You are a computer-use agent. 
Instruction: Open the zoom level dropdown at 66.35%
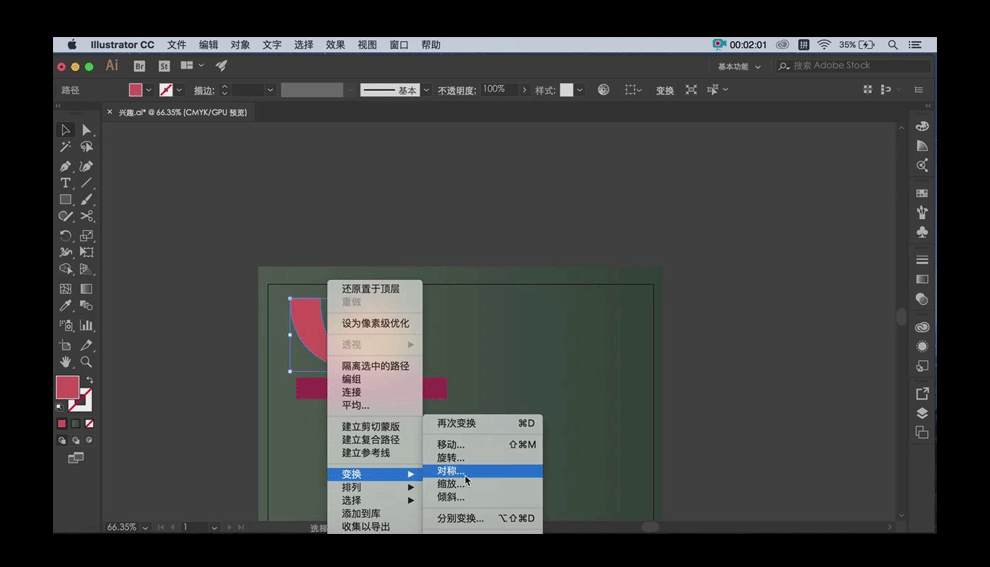coord(145,527)
